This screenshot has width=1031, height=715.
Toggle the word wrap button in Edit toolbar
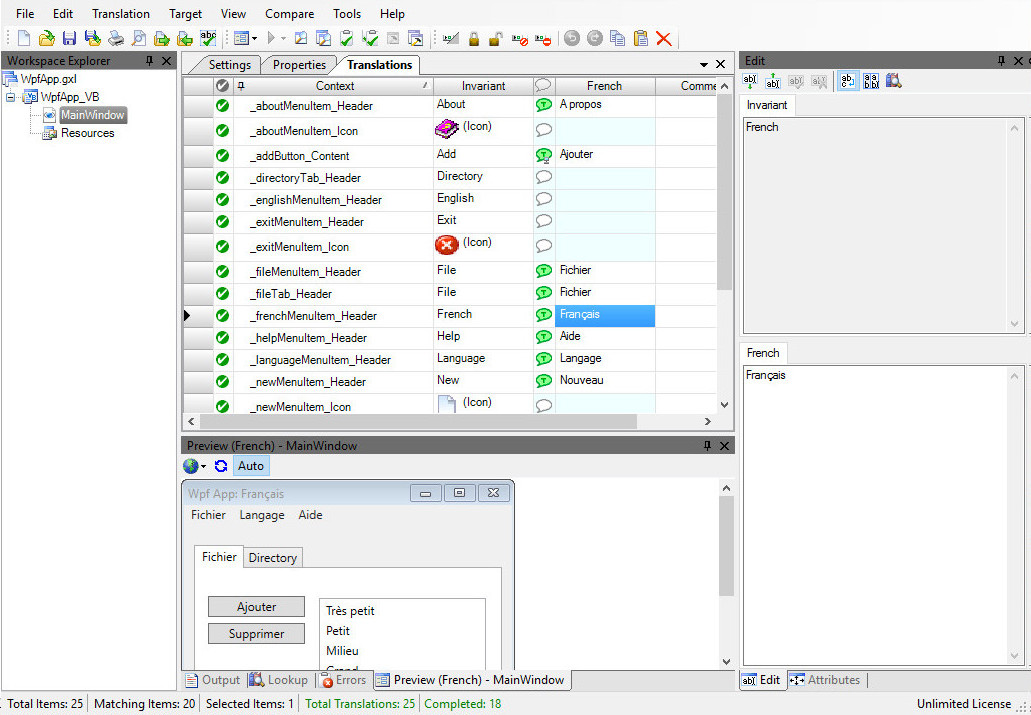point(847,81)
